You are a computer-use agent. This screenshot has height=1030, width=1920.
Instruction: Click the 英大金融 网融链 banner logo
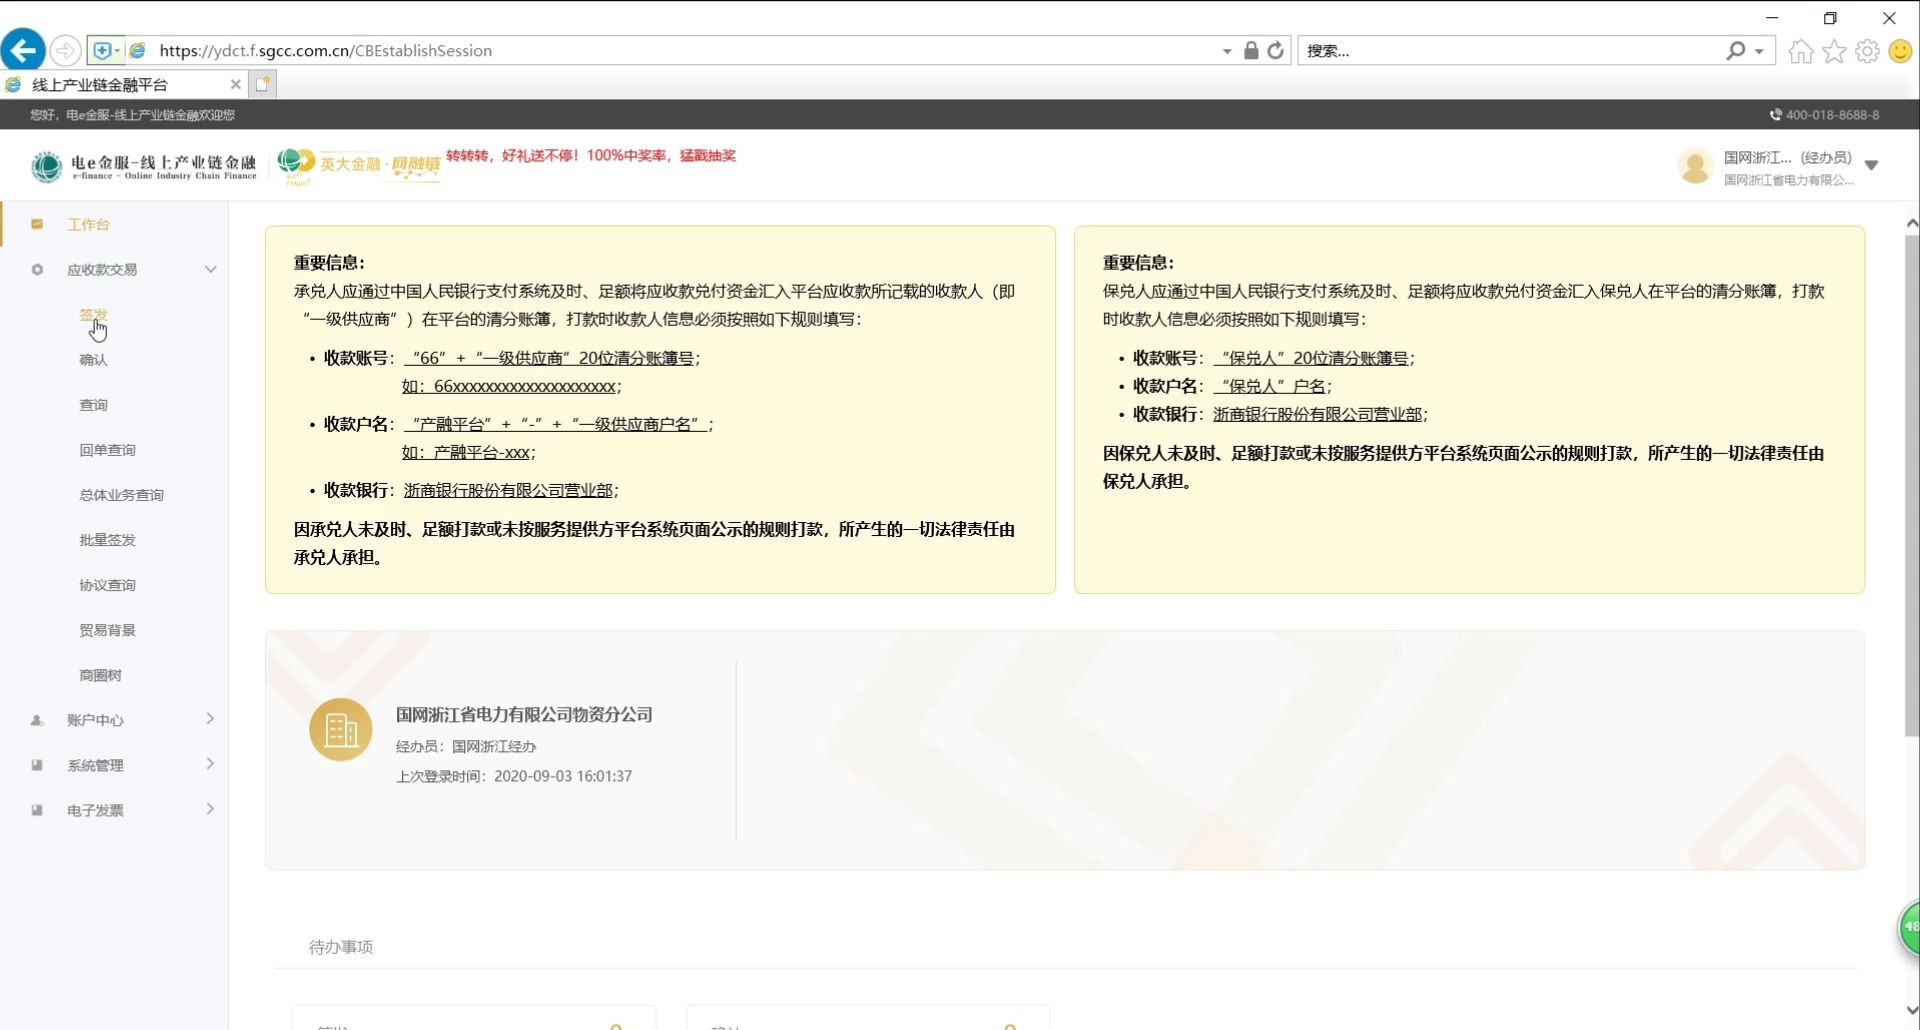pyautogui.click(x=360, y=166)
